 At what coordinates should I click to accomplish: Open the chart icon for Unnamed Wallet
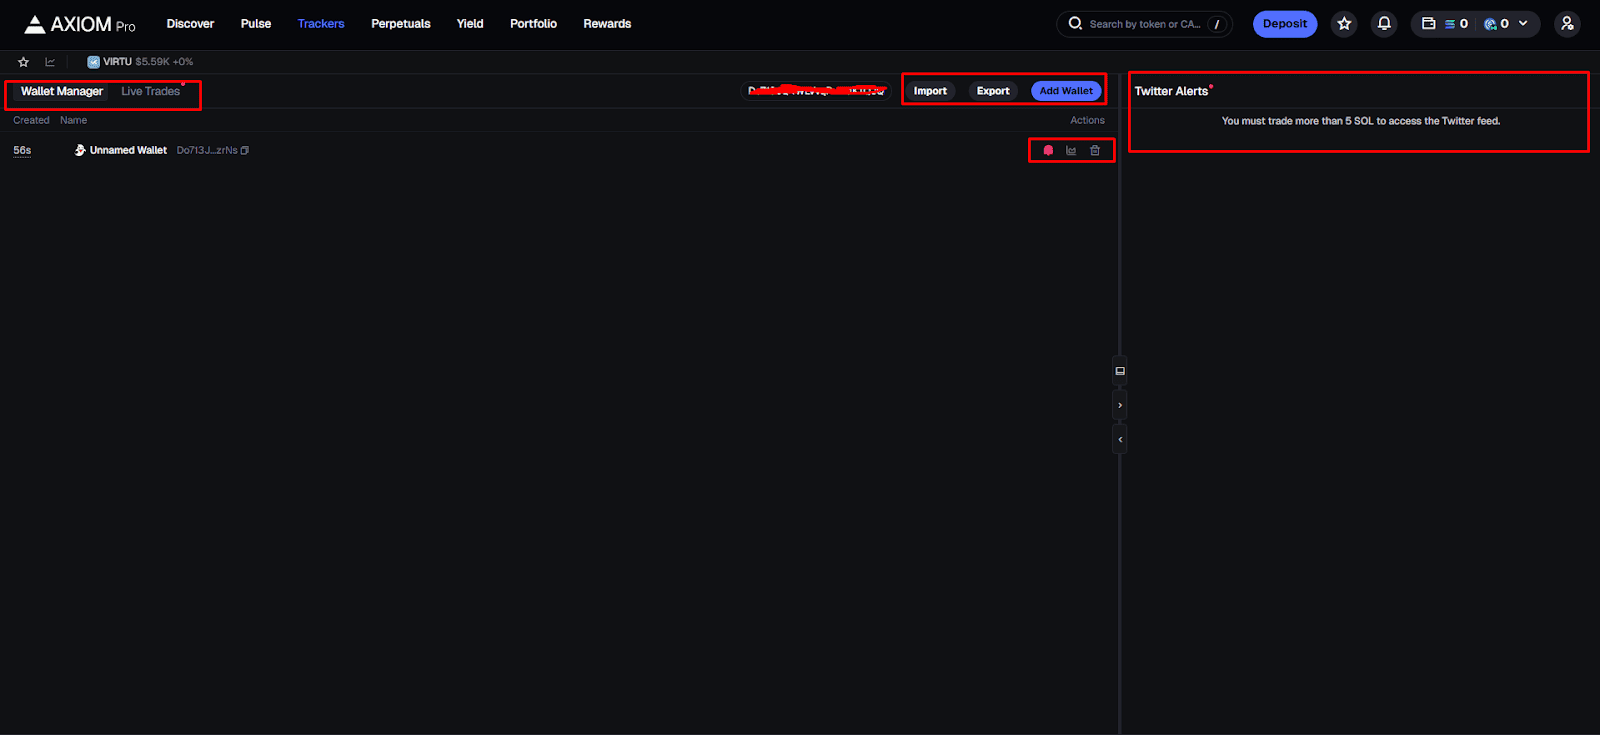pyautogui.click(x=1071, y=150)
